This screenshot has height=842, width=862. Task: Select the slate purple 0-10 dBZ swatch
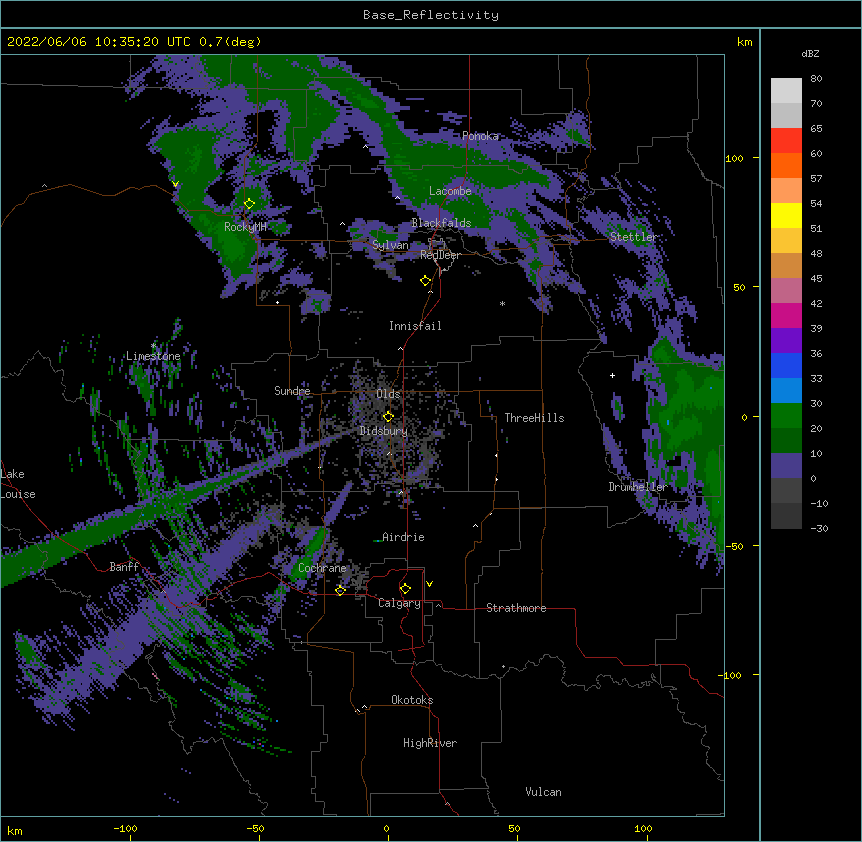[786, 466]
